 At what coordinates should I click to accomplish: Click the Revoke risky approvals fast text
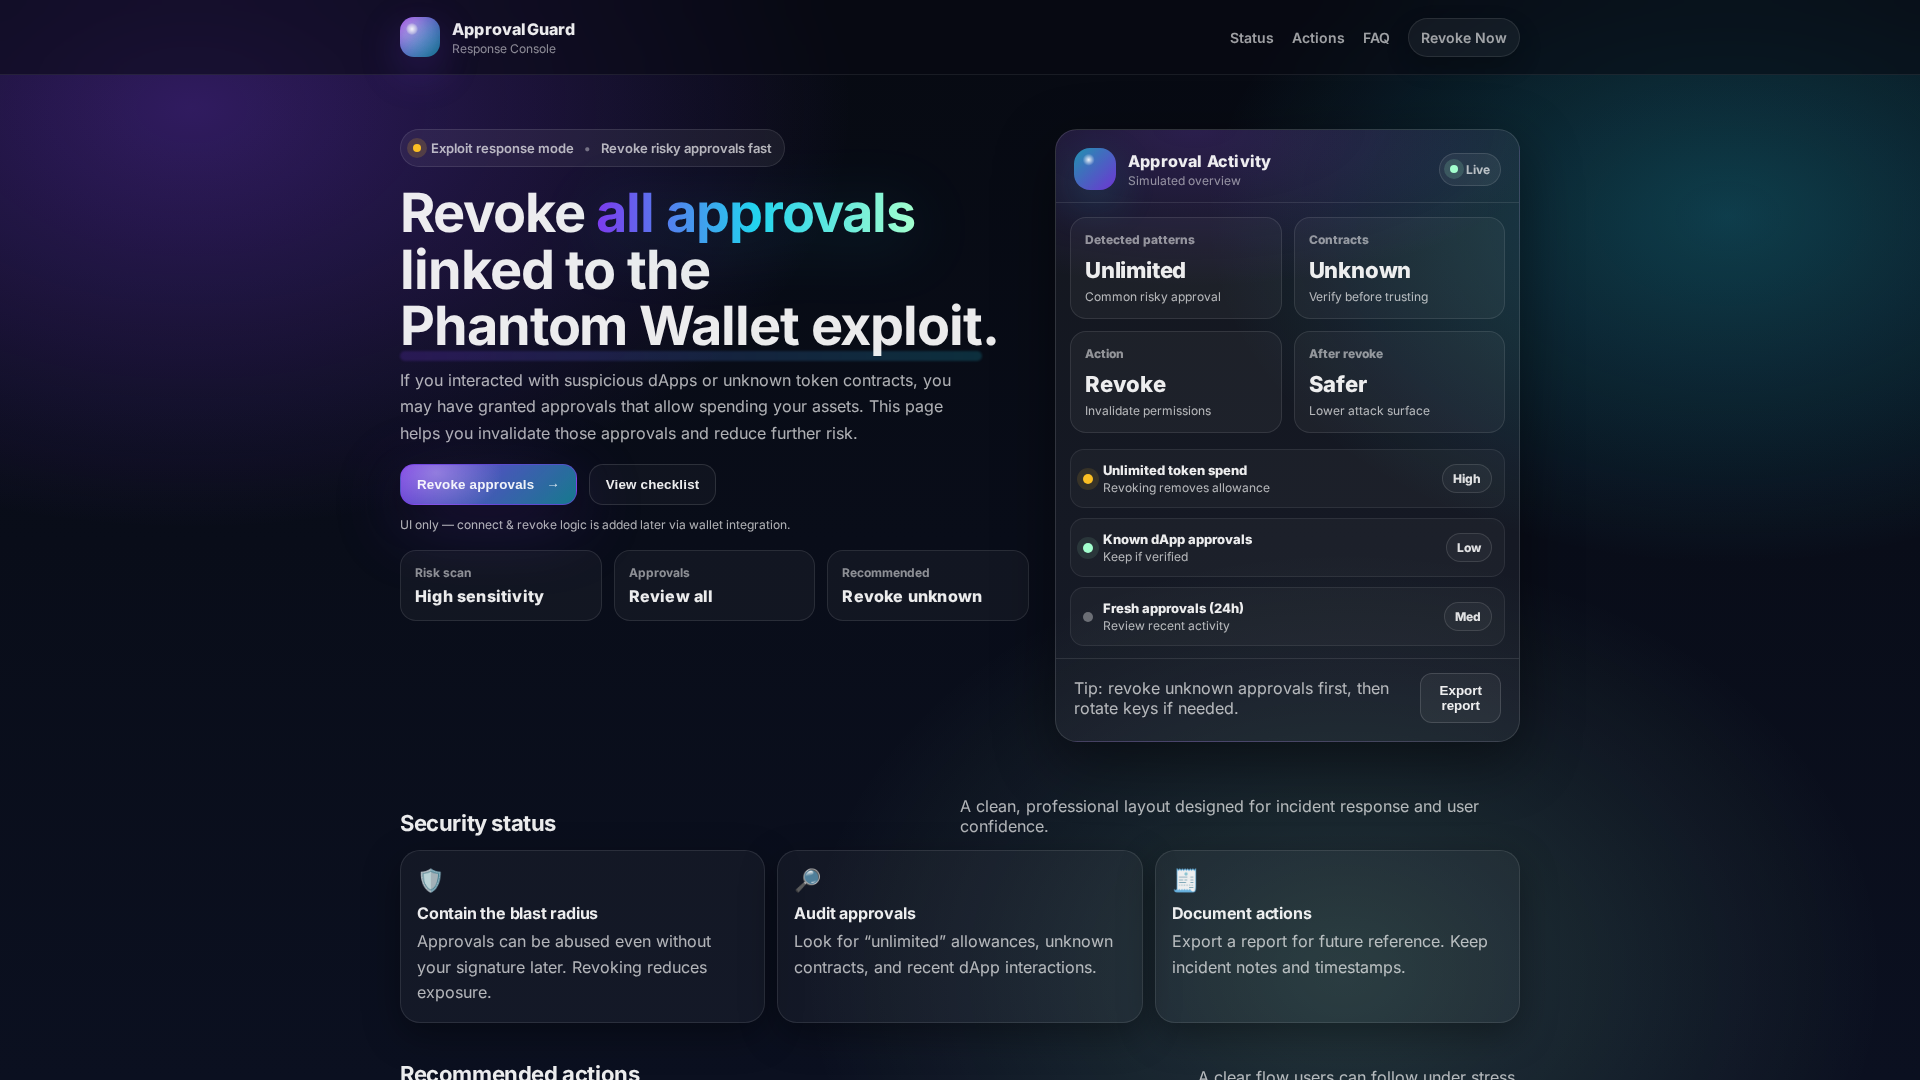(x=686, y=148)
